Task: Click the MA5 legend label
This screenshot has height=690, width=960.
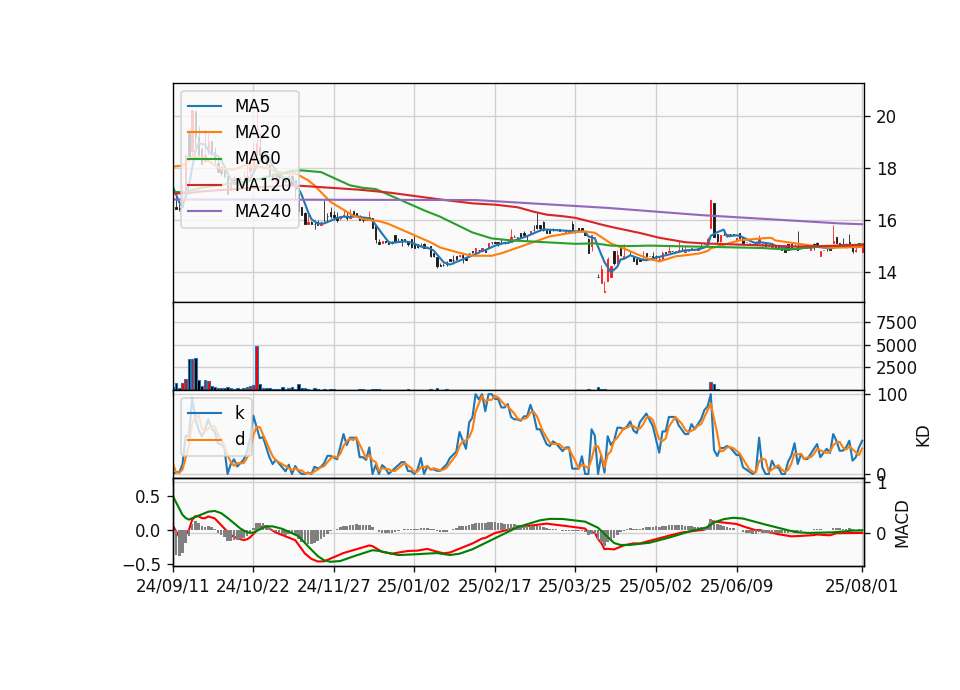Action: click(252, 106)
